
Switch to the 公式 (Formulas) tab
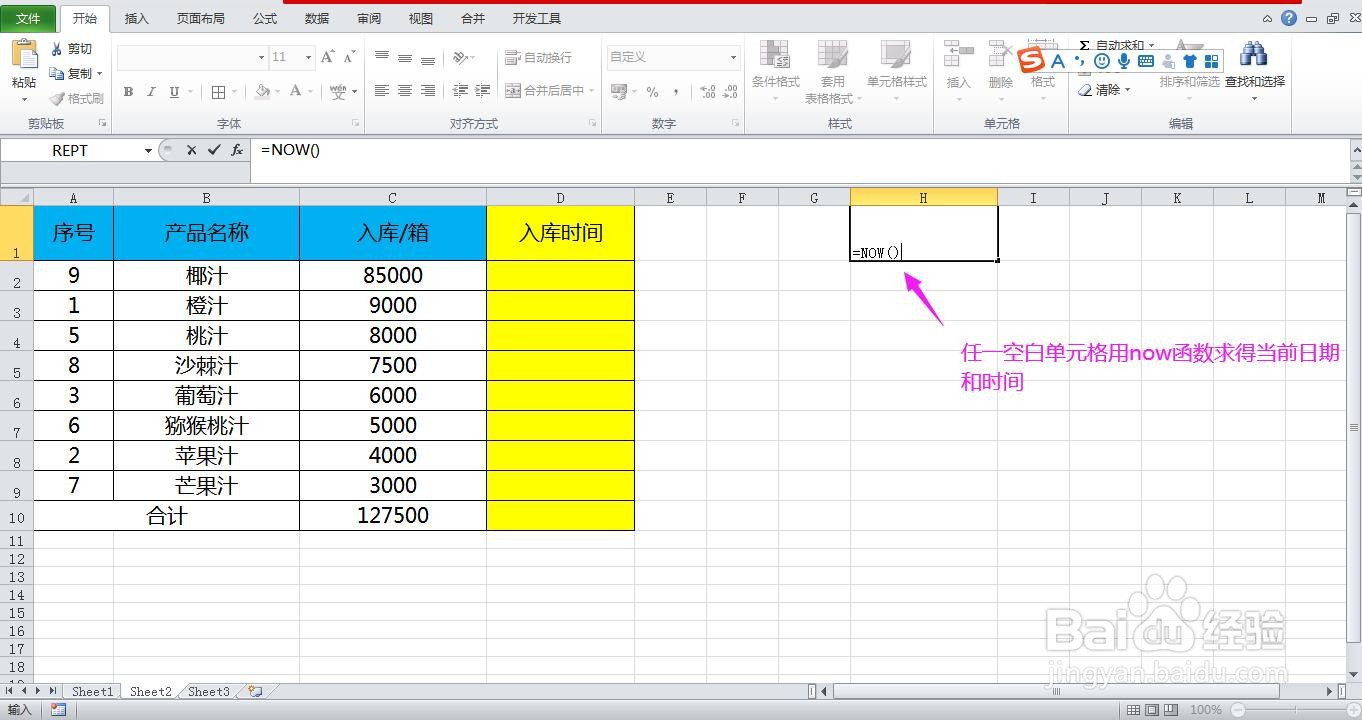[265, 18]
